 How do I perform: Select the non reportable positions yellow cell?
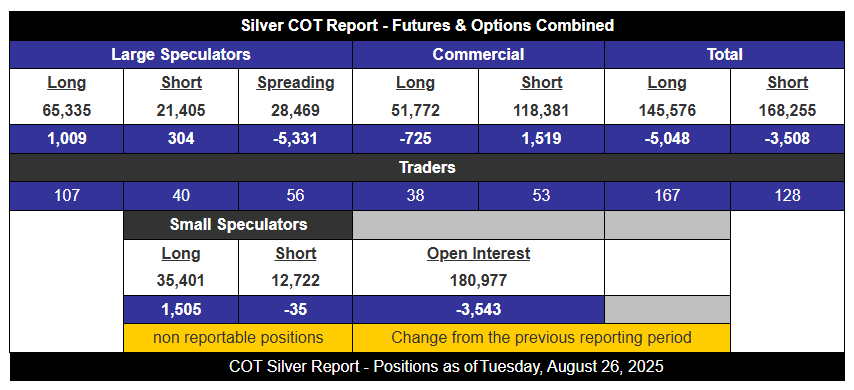pyautogui.click(x=238, y=338)
